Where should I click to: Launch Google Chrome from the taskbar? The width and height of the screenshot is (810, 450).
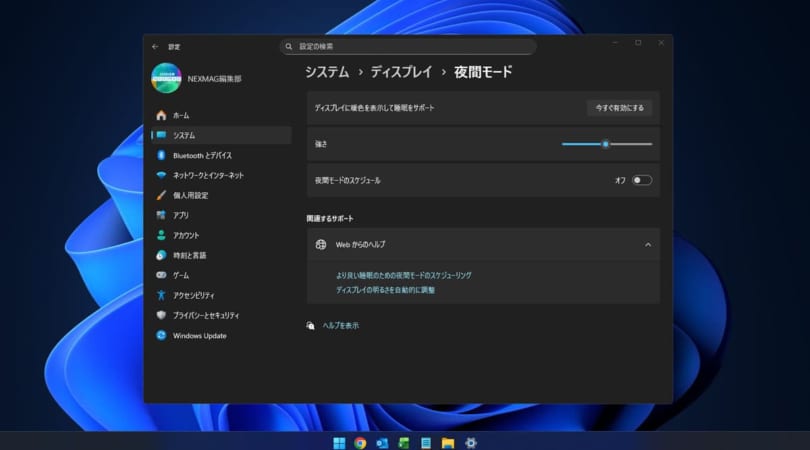tap(360, 442)
